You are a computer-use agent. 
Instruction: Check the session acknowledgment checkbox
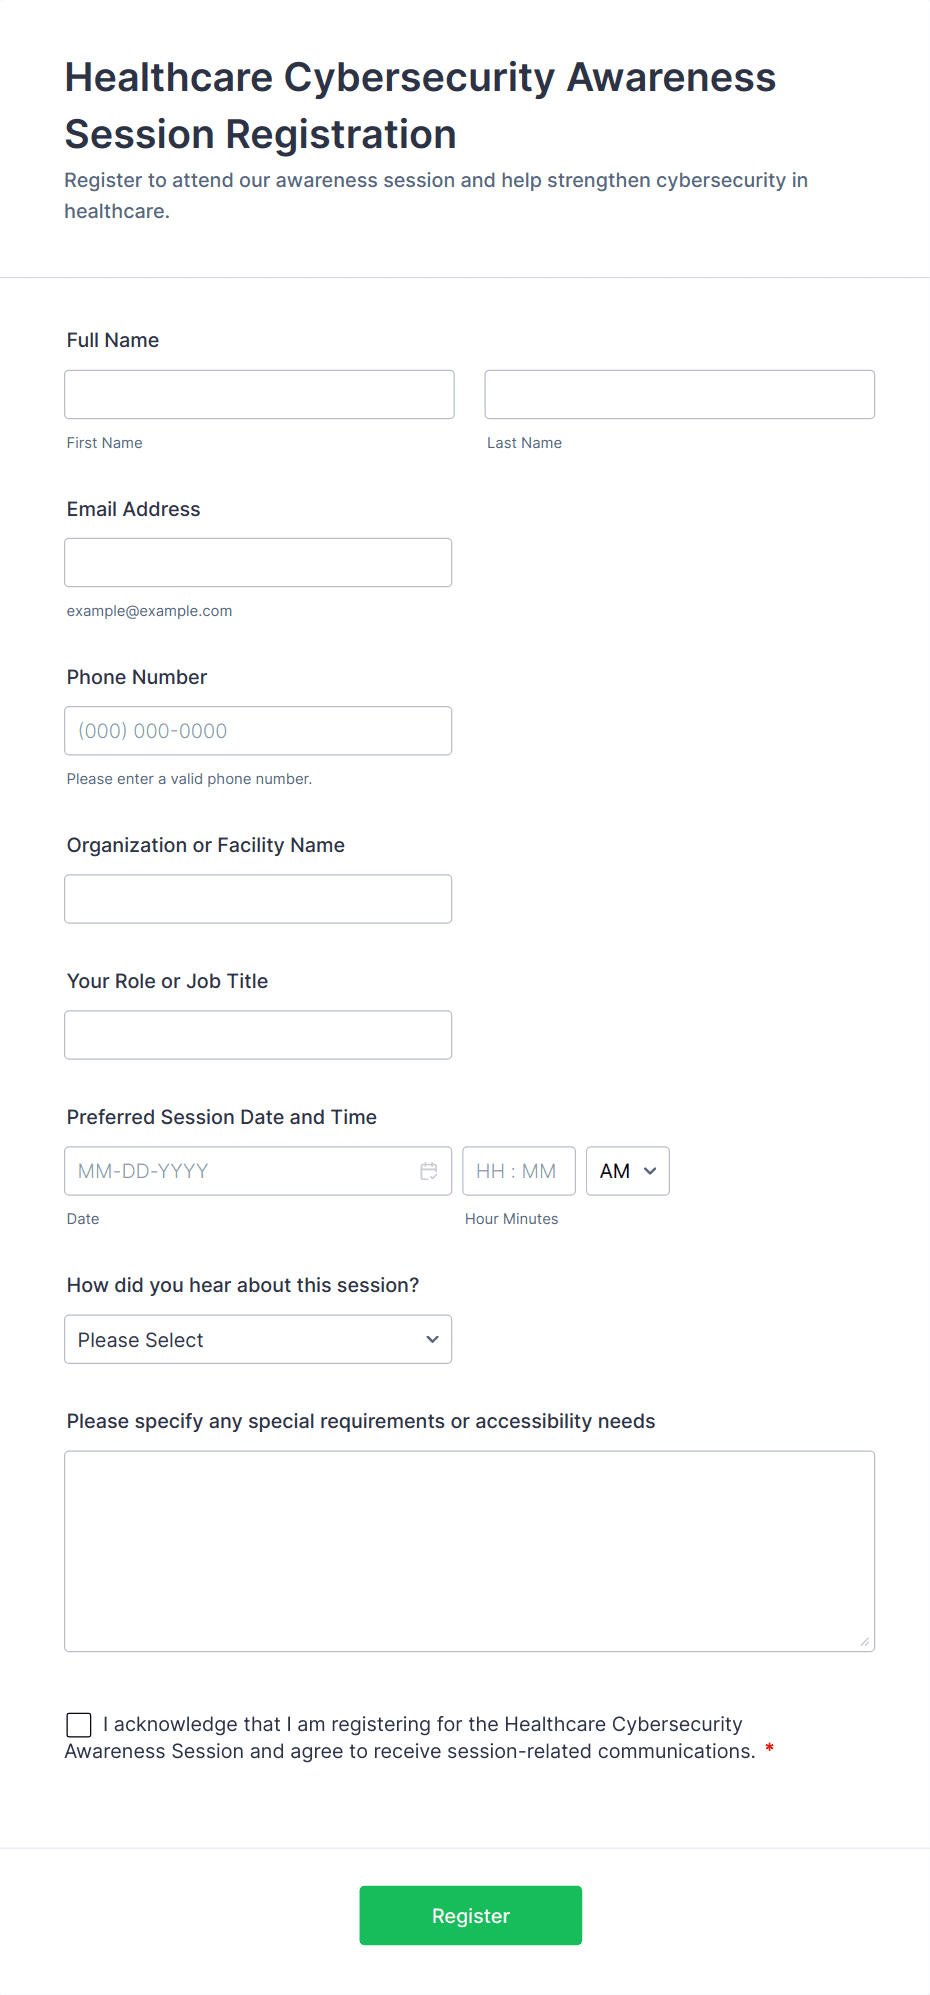(x=79, y=1725)
